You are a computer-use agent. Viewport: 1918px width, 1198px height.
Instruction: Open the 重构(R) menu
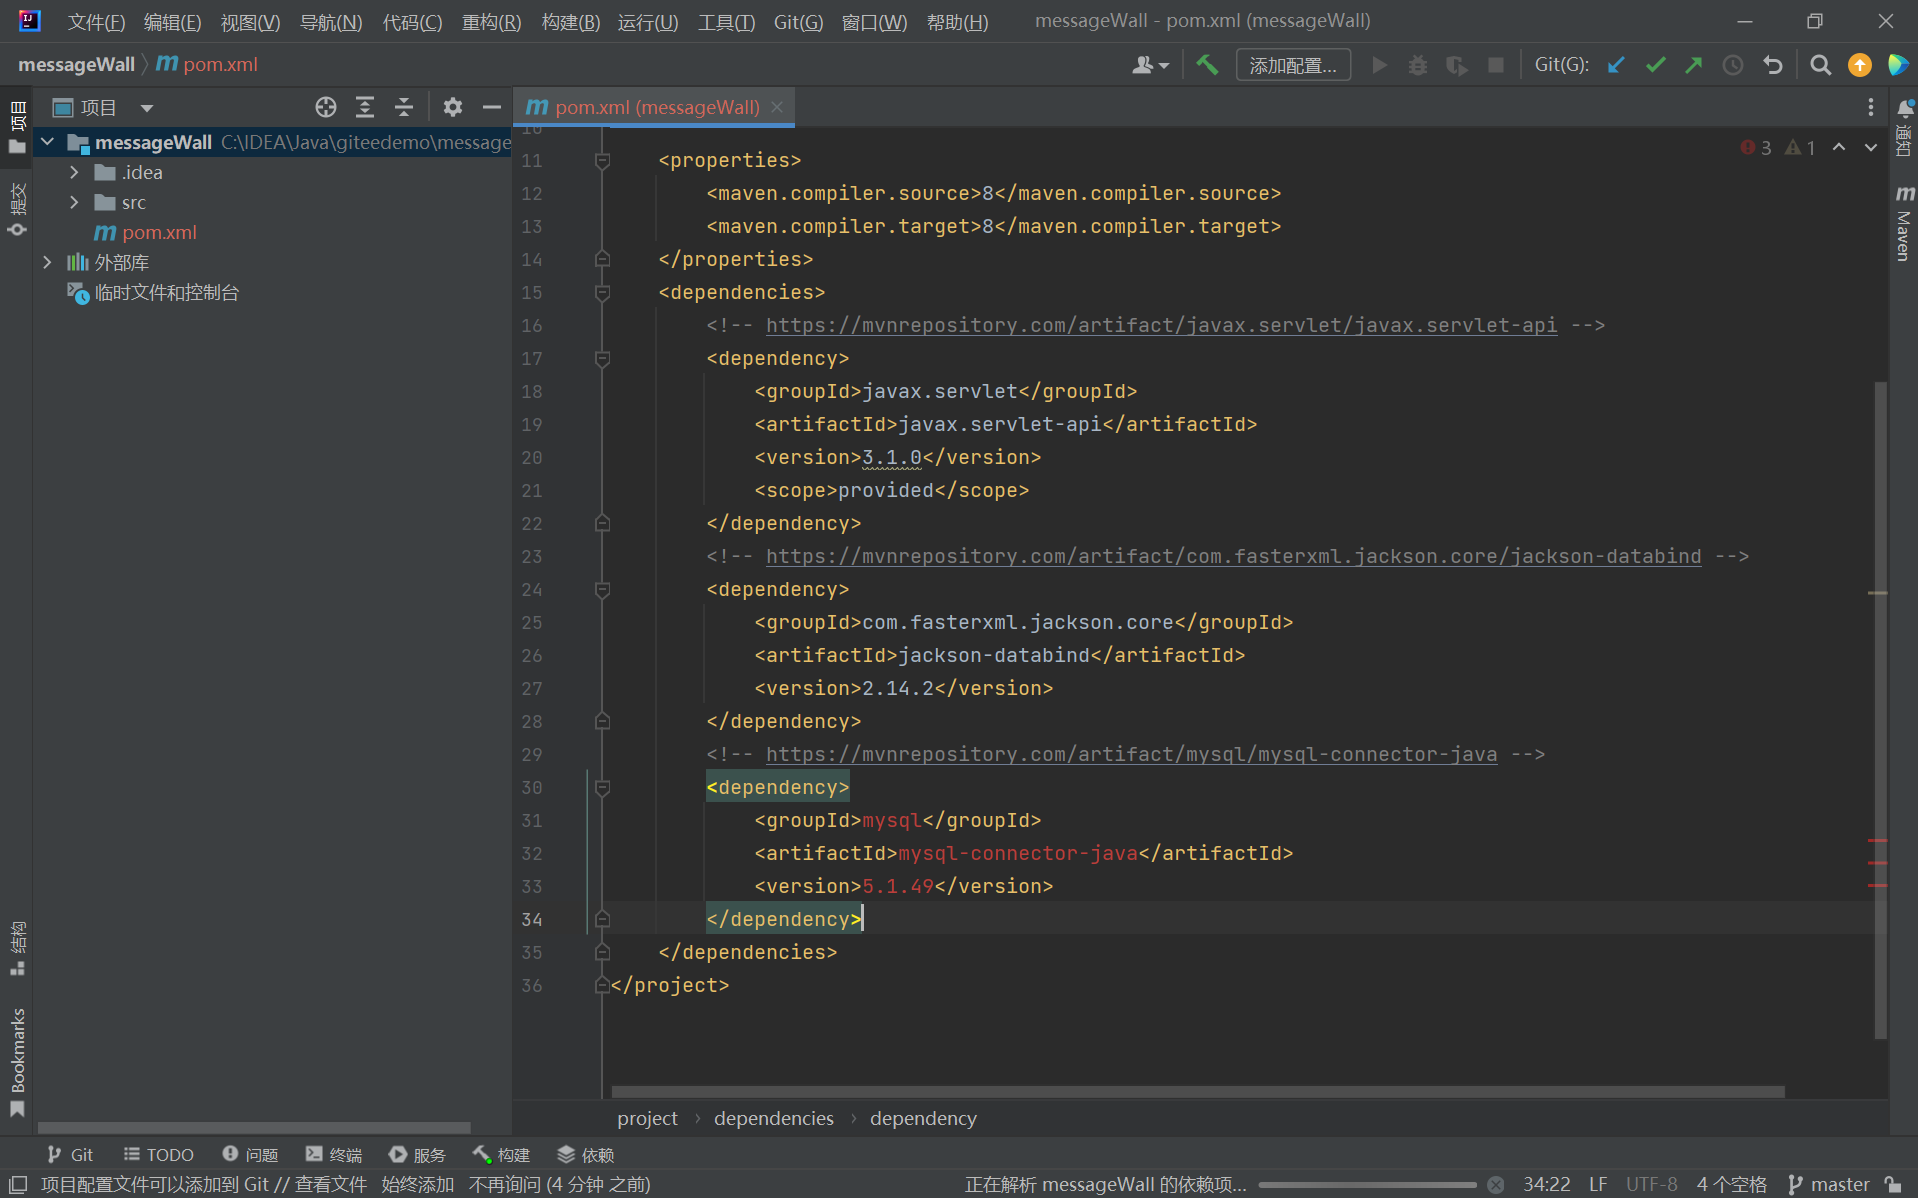(x=491, y=22)
